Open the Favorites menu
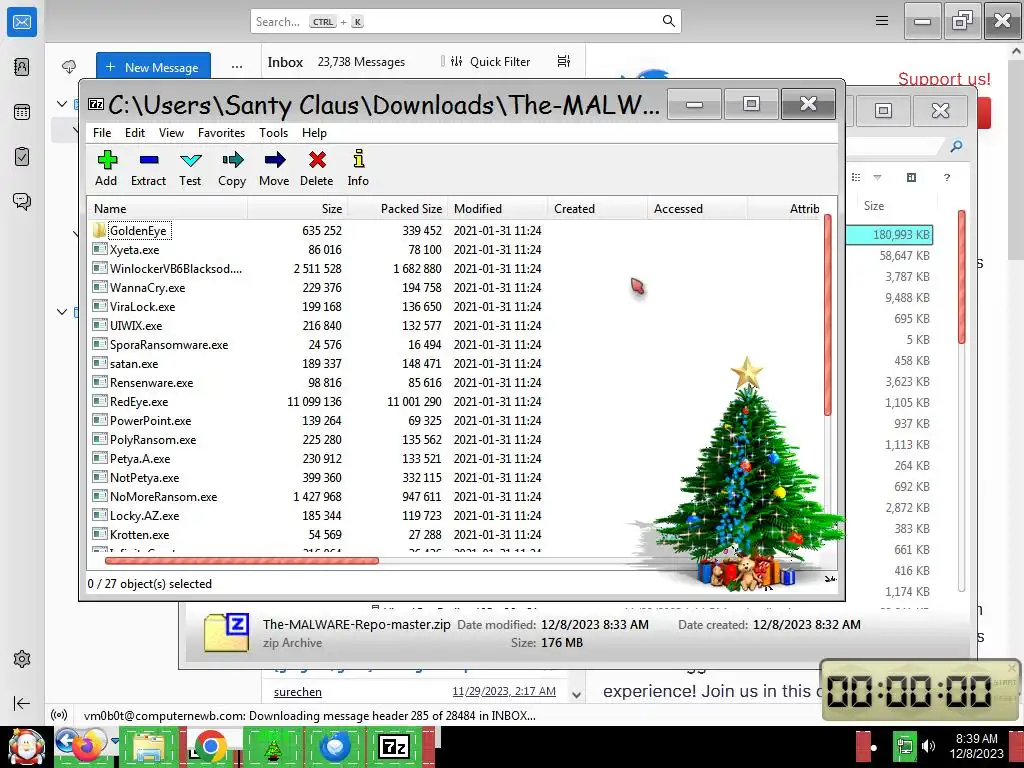 (x=221, y=133)
